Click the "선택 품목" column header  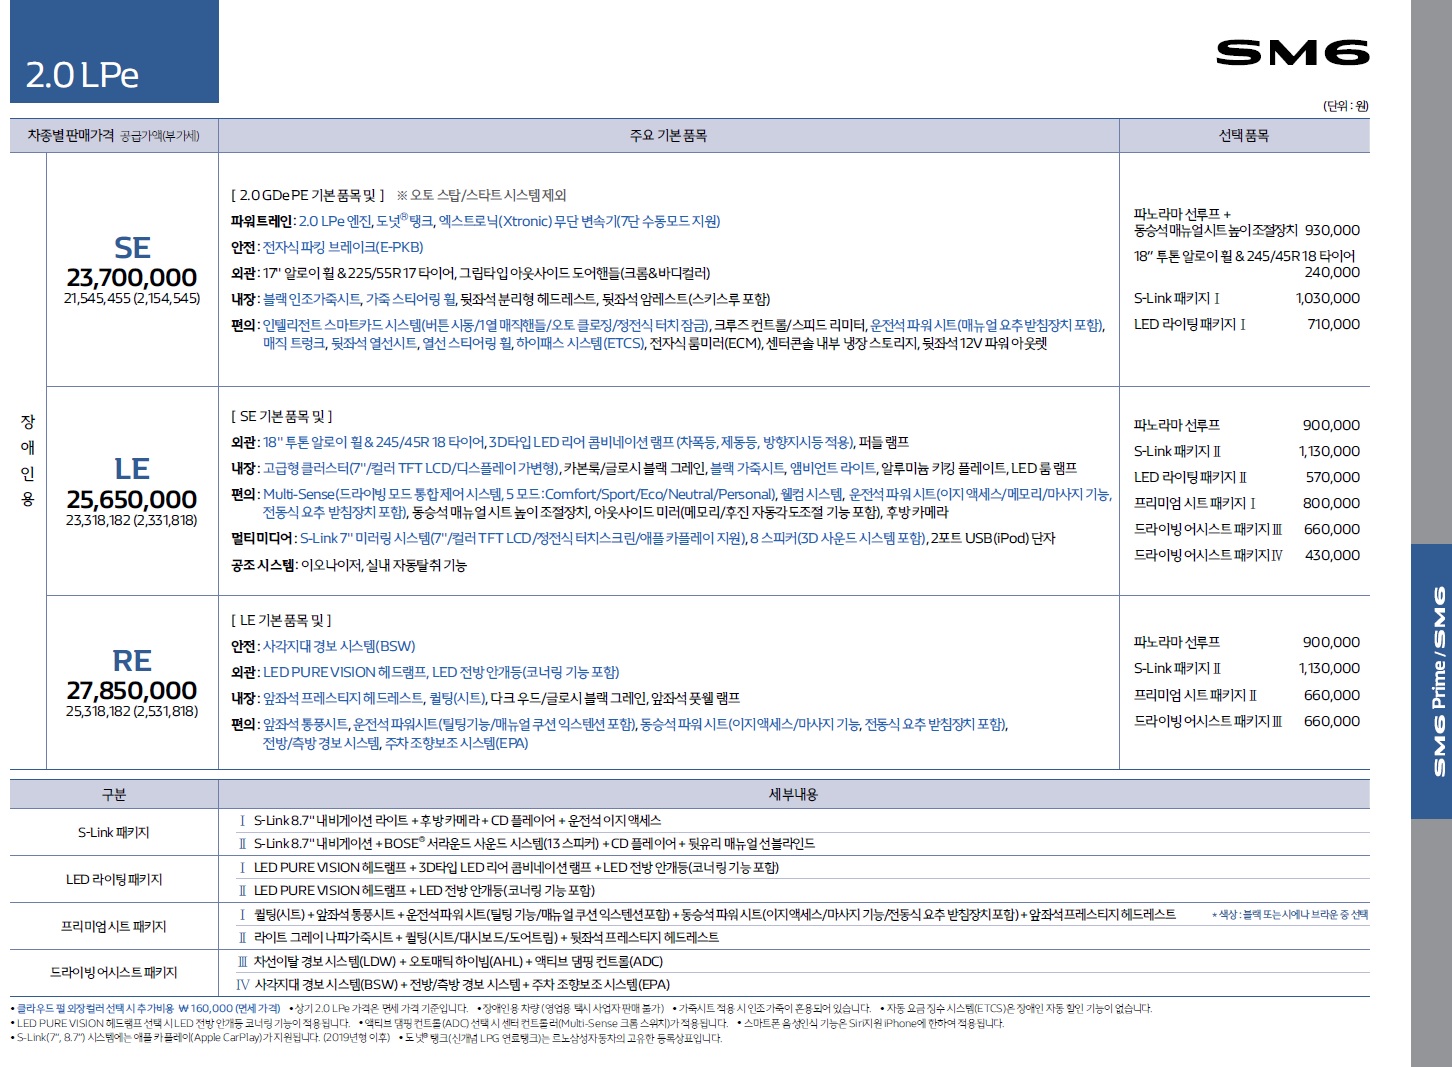click(1244, 135)
